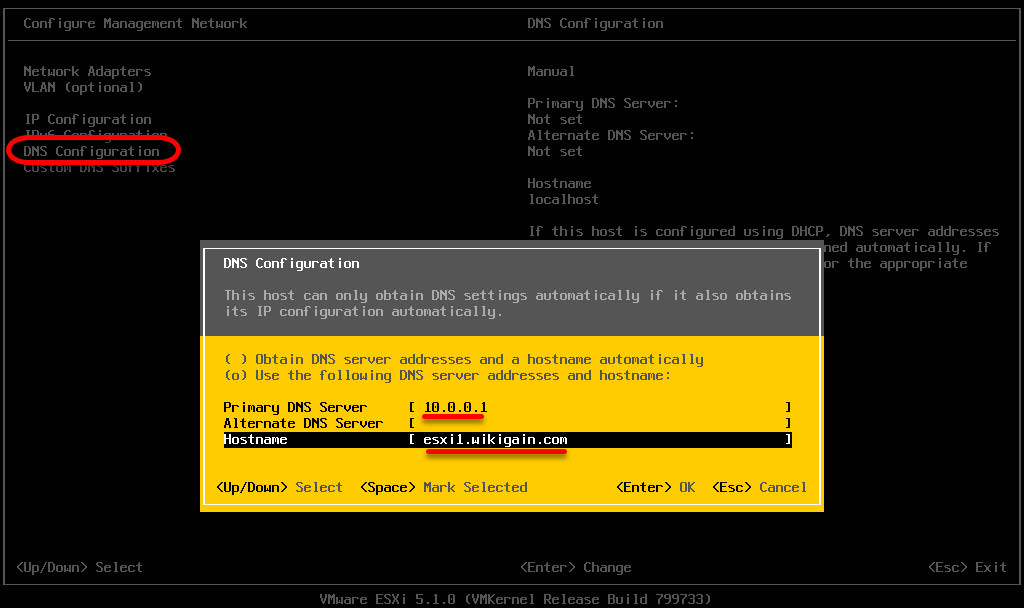Image resolution: width=1024 pixels, height=608 pixels.
Task: Select VLAN (optional) menu entry
Action: [x=83, y=87]
